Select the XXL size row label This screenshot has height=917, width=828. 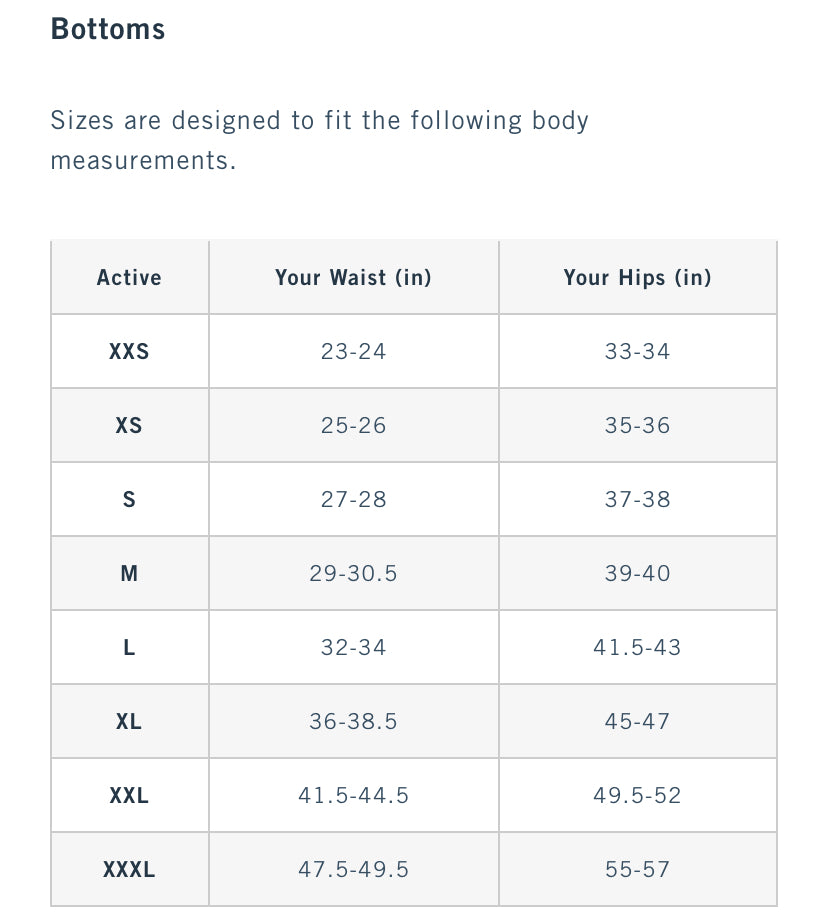coord(129,796)
